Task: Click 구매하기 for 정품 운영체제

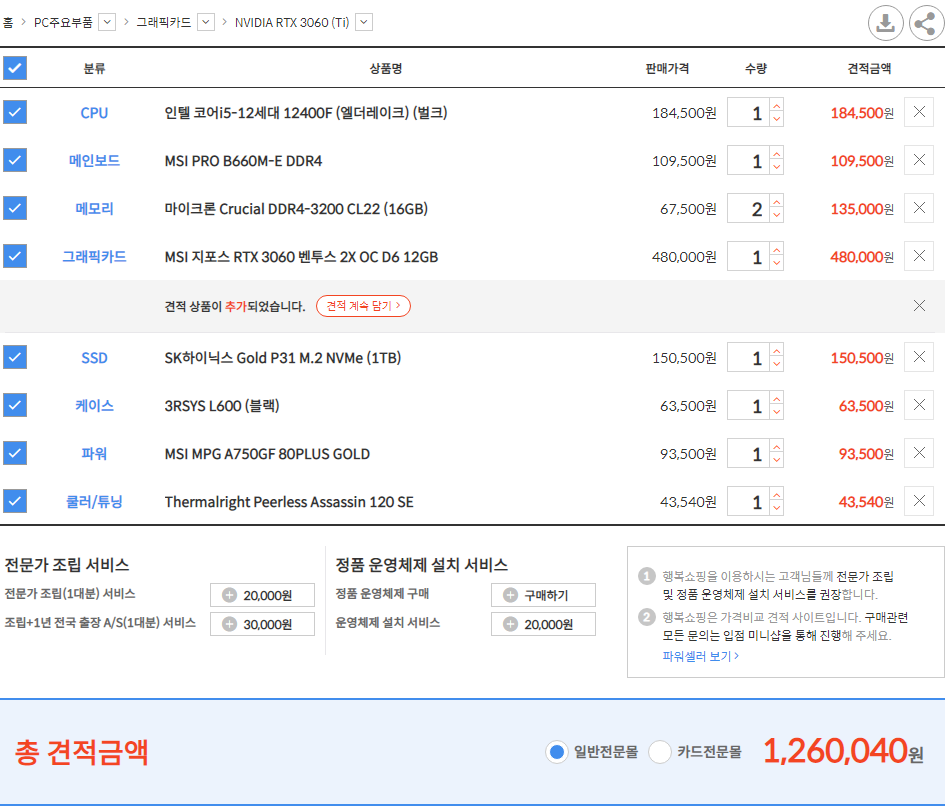Action: pyautogui.click(x=543, y=595)
